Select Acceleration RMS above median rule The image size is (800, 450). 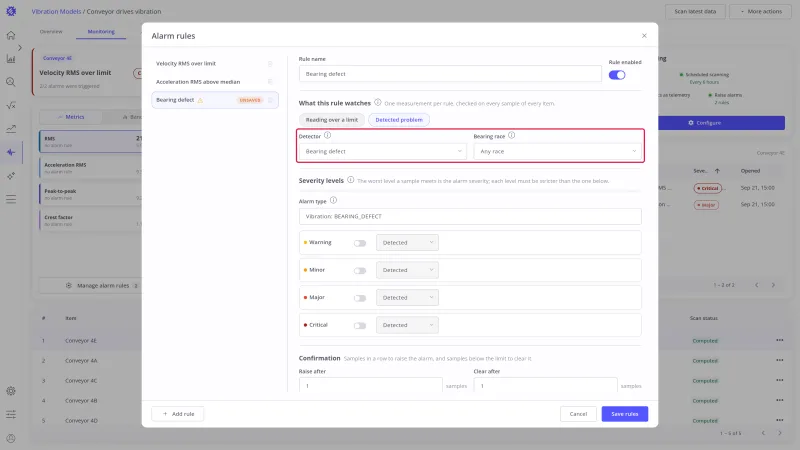click(x=215, y=82)
